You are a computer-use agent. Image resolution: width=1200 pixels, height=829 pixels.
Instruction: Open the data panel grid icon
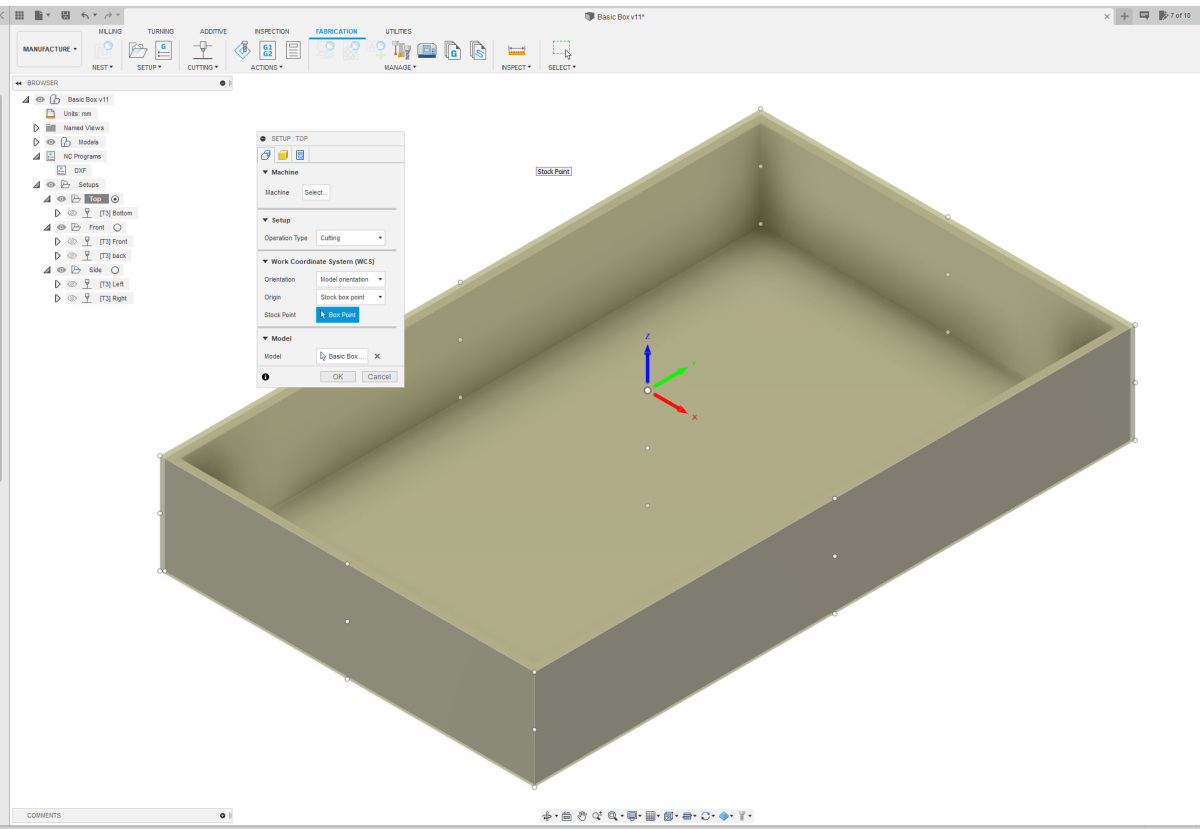click(19, 16)
